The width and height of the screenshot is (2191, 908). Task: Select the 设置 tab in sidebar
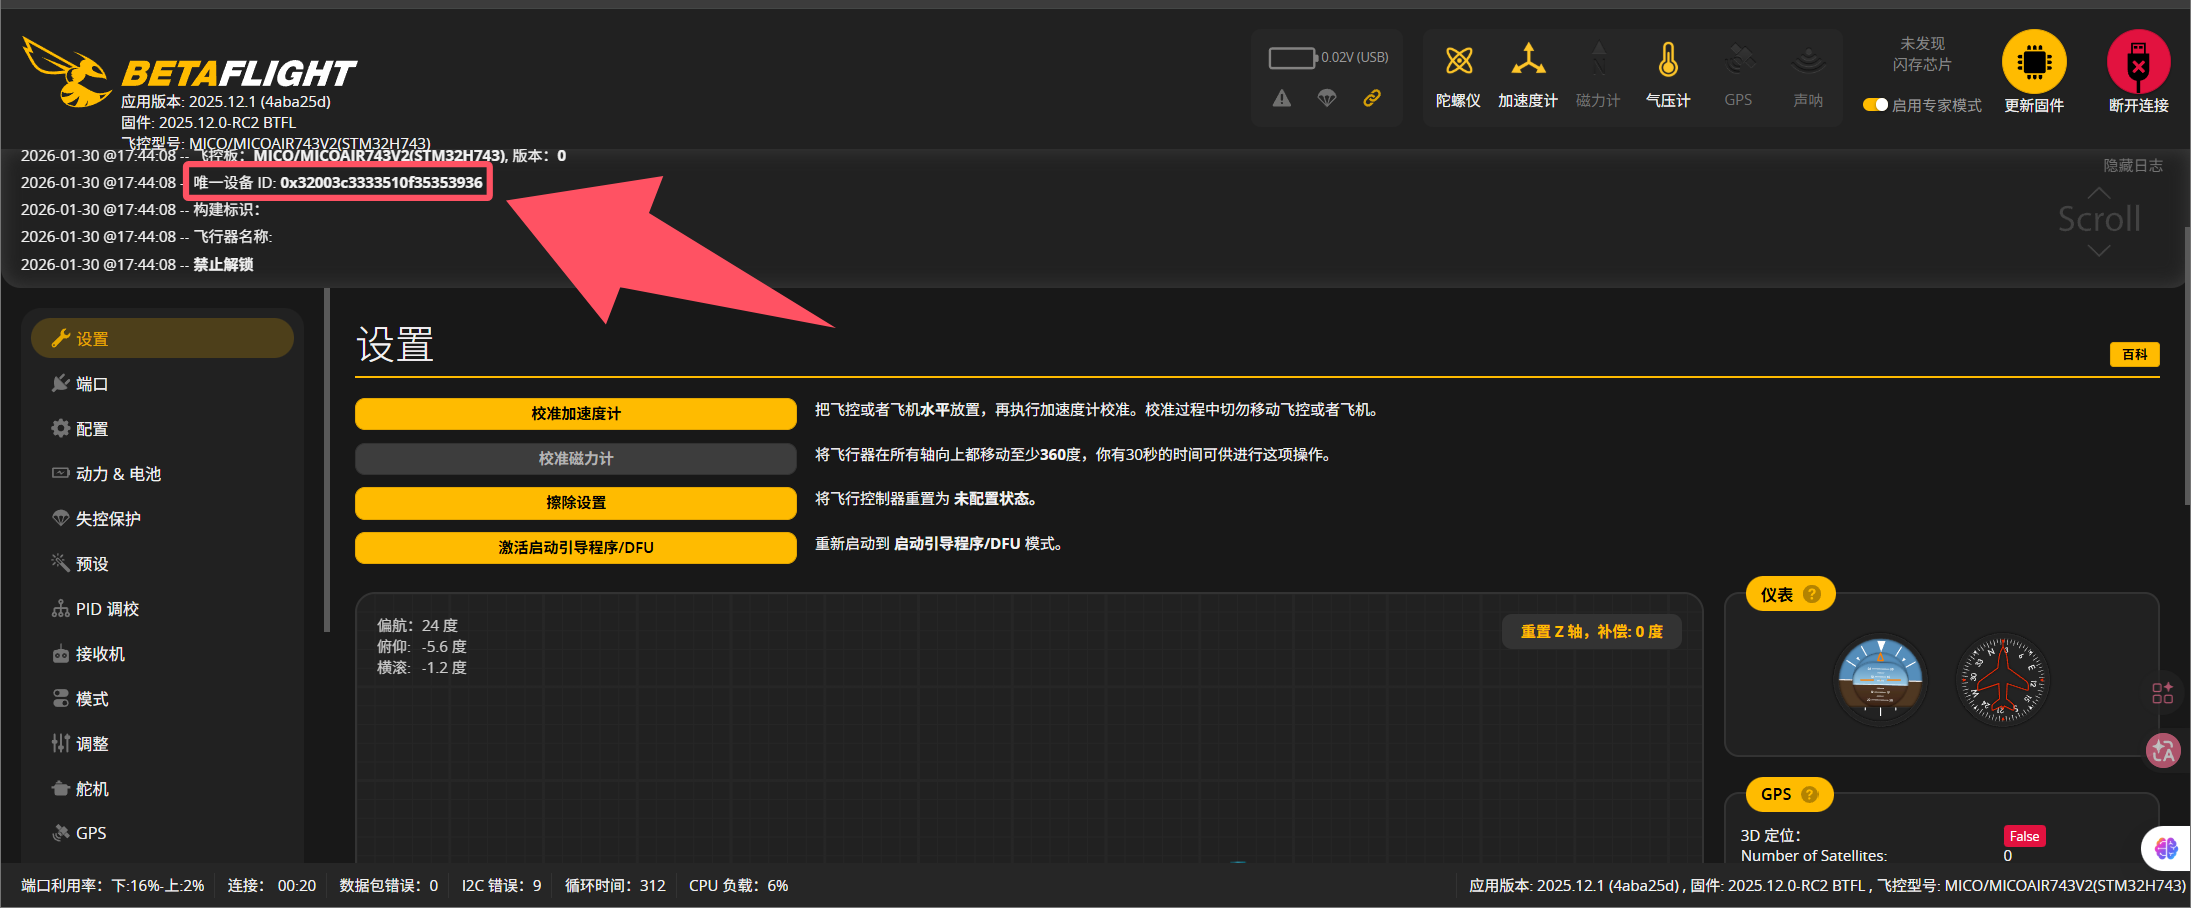pos(162,339)
